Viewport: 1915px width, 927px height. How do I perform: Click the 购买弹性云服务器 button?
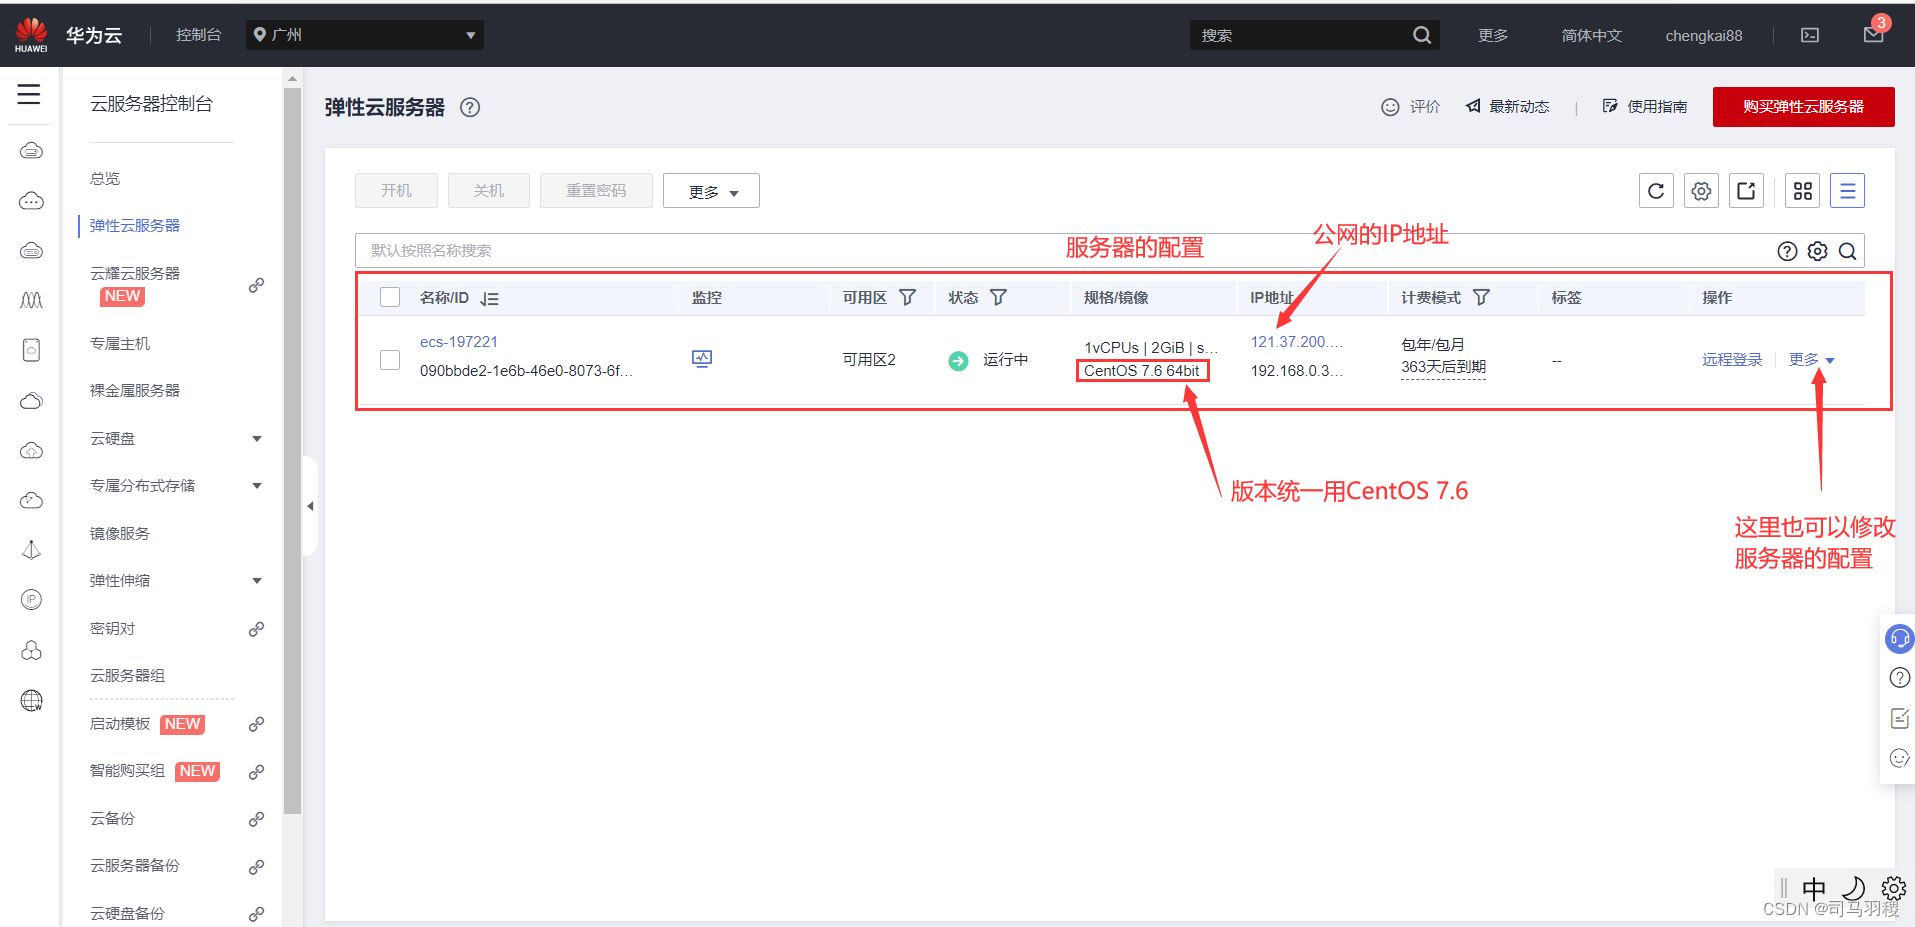click(x=1803, y=107)
